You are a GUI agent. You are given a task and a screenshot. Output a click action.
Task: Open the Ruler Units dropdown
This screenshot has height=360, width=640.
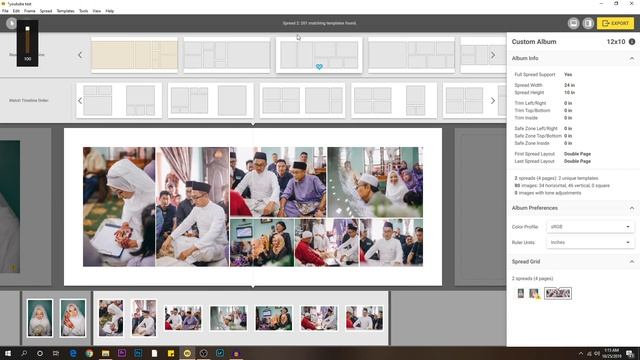(x=590, y=242)
